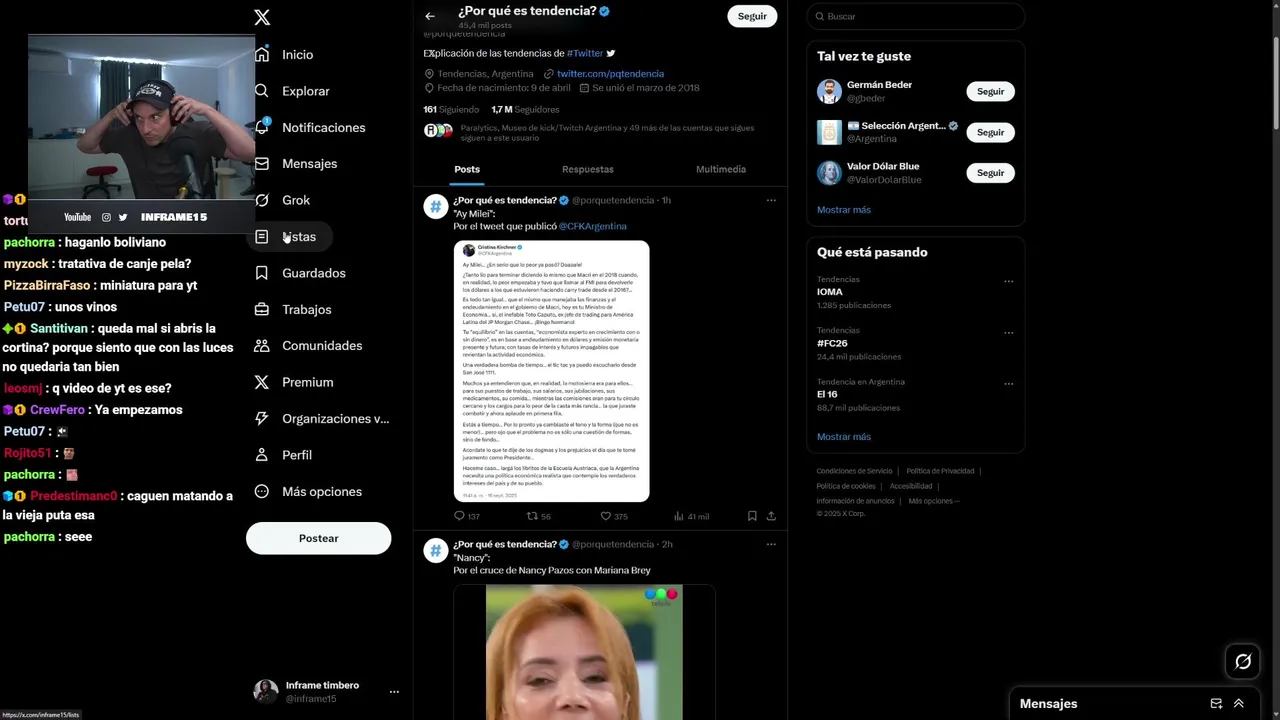Open Inicio home icon

pyautogui.click(x=262, y=55)
